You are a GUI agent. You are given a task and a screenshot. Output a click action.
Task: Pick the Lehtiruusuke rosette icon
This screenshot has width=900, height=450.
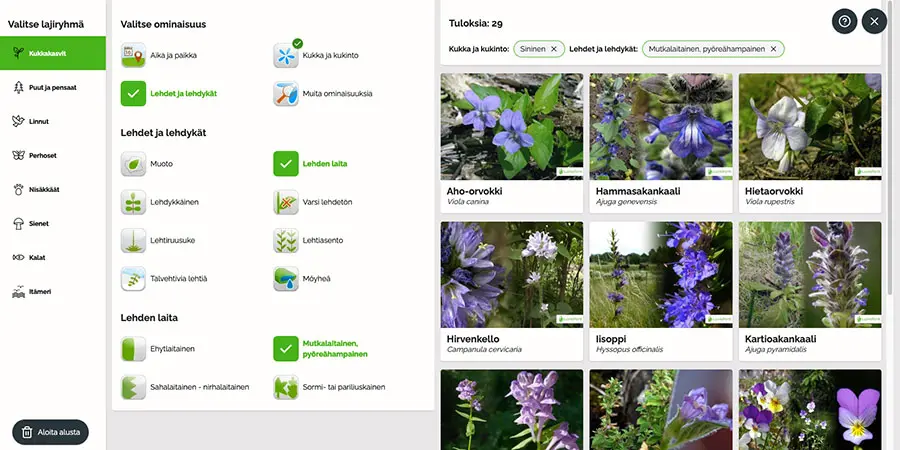coord(133,240)
